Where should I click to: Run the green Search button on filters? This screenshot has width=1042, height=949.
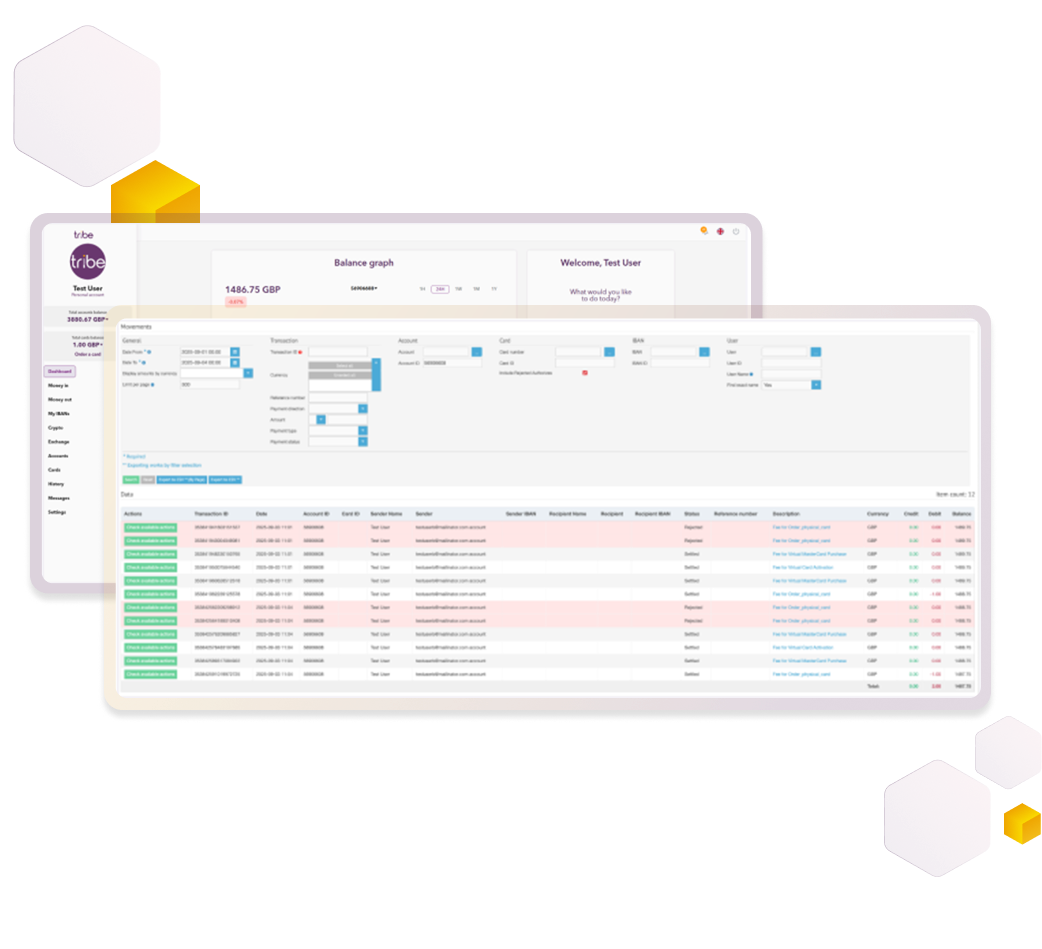click(x=131, y=478)
